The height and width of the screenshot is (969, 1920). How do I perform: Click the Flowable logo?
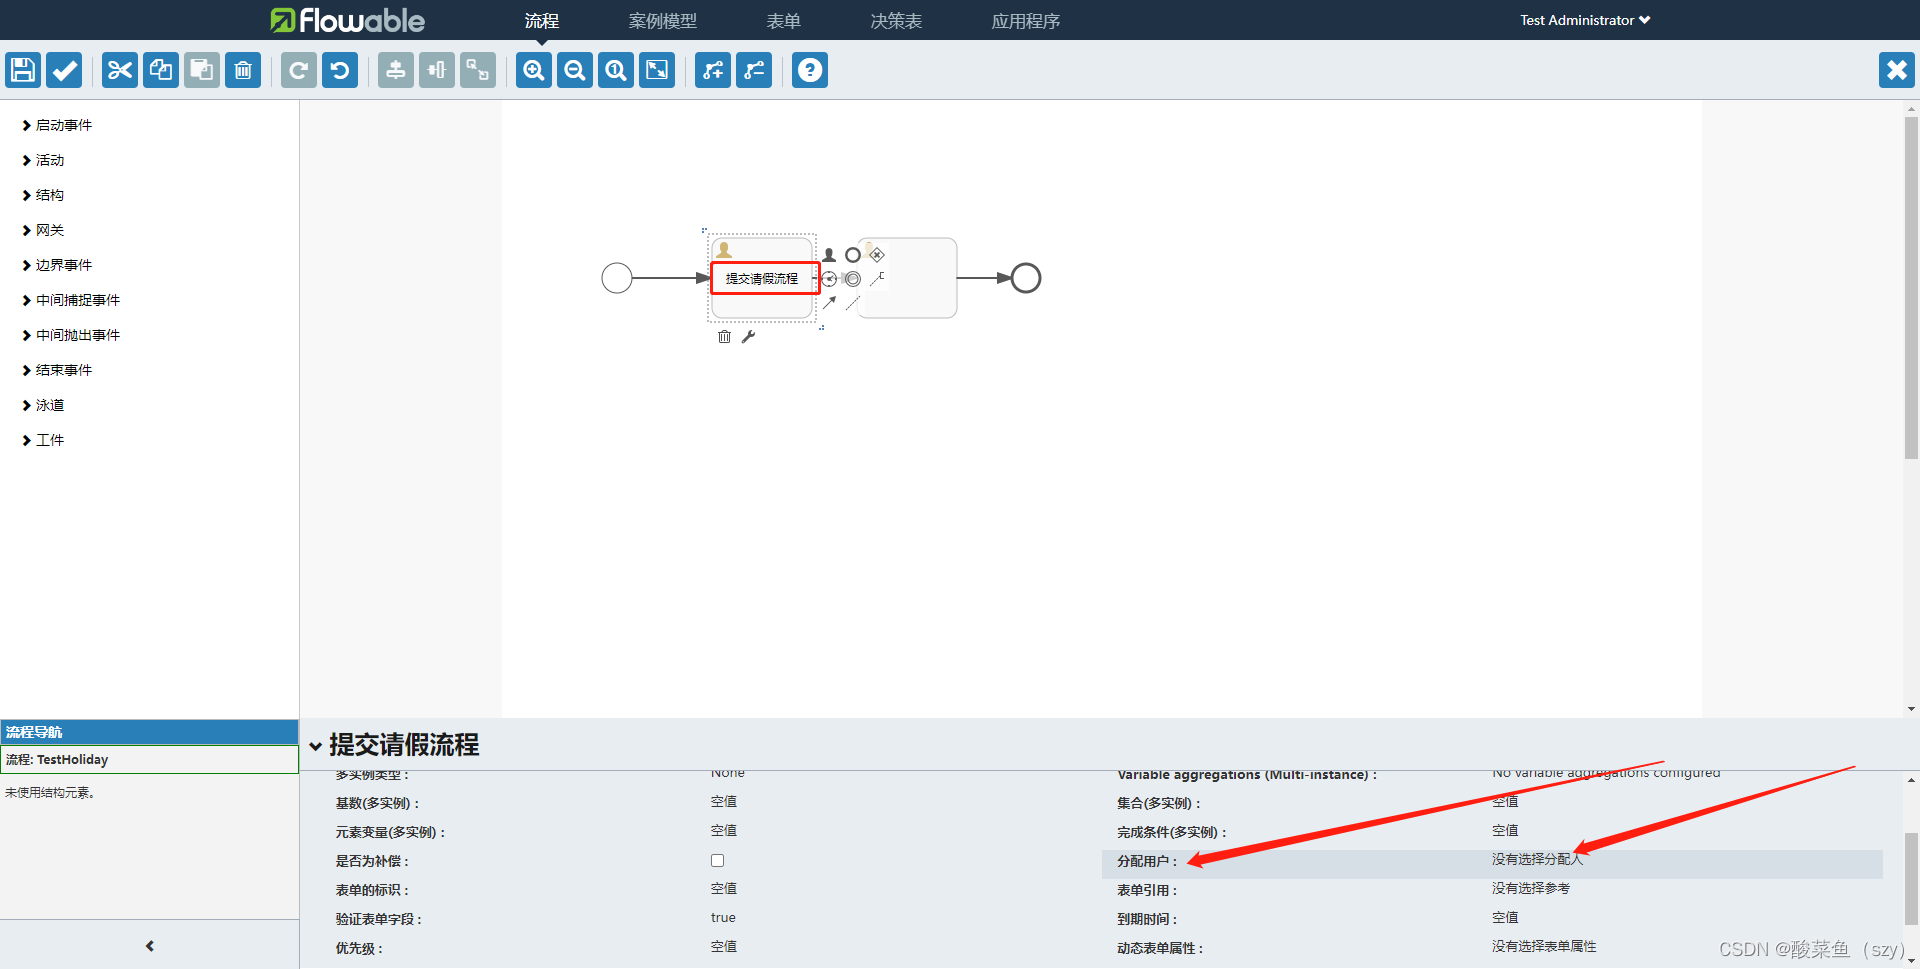click(x=347, y=20)
